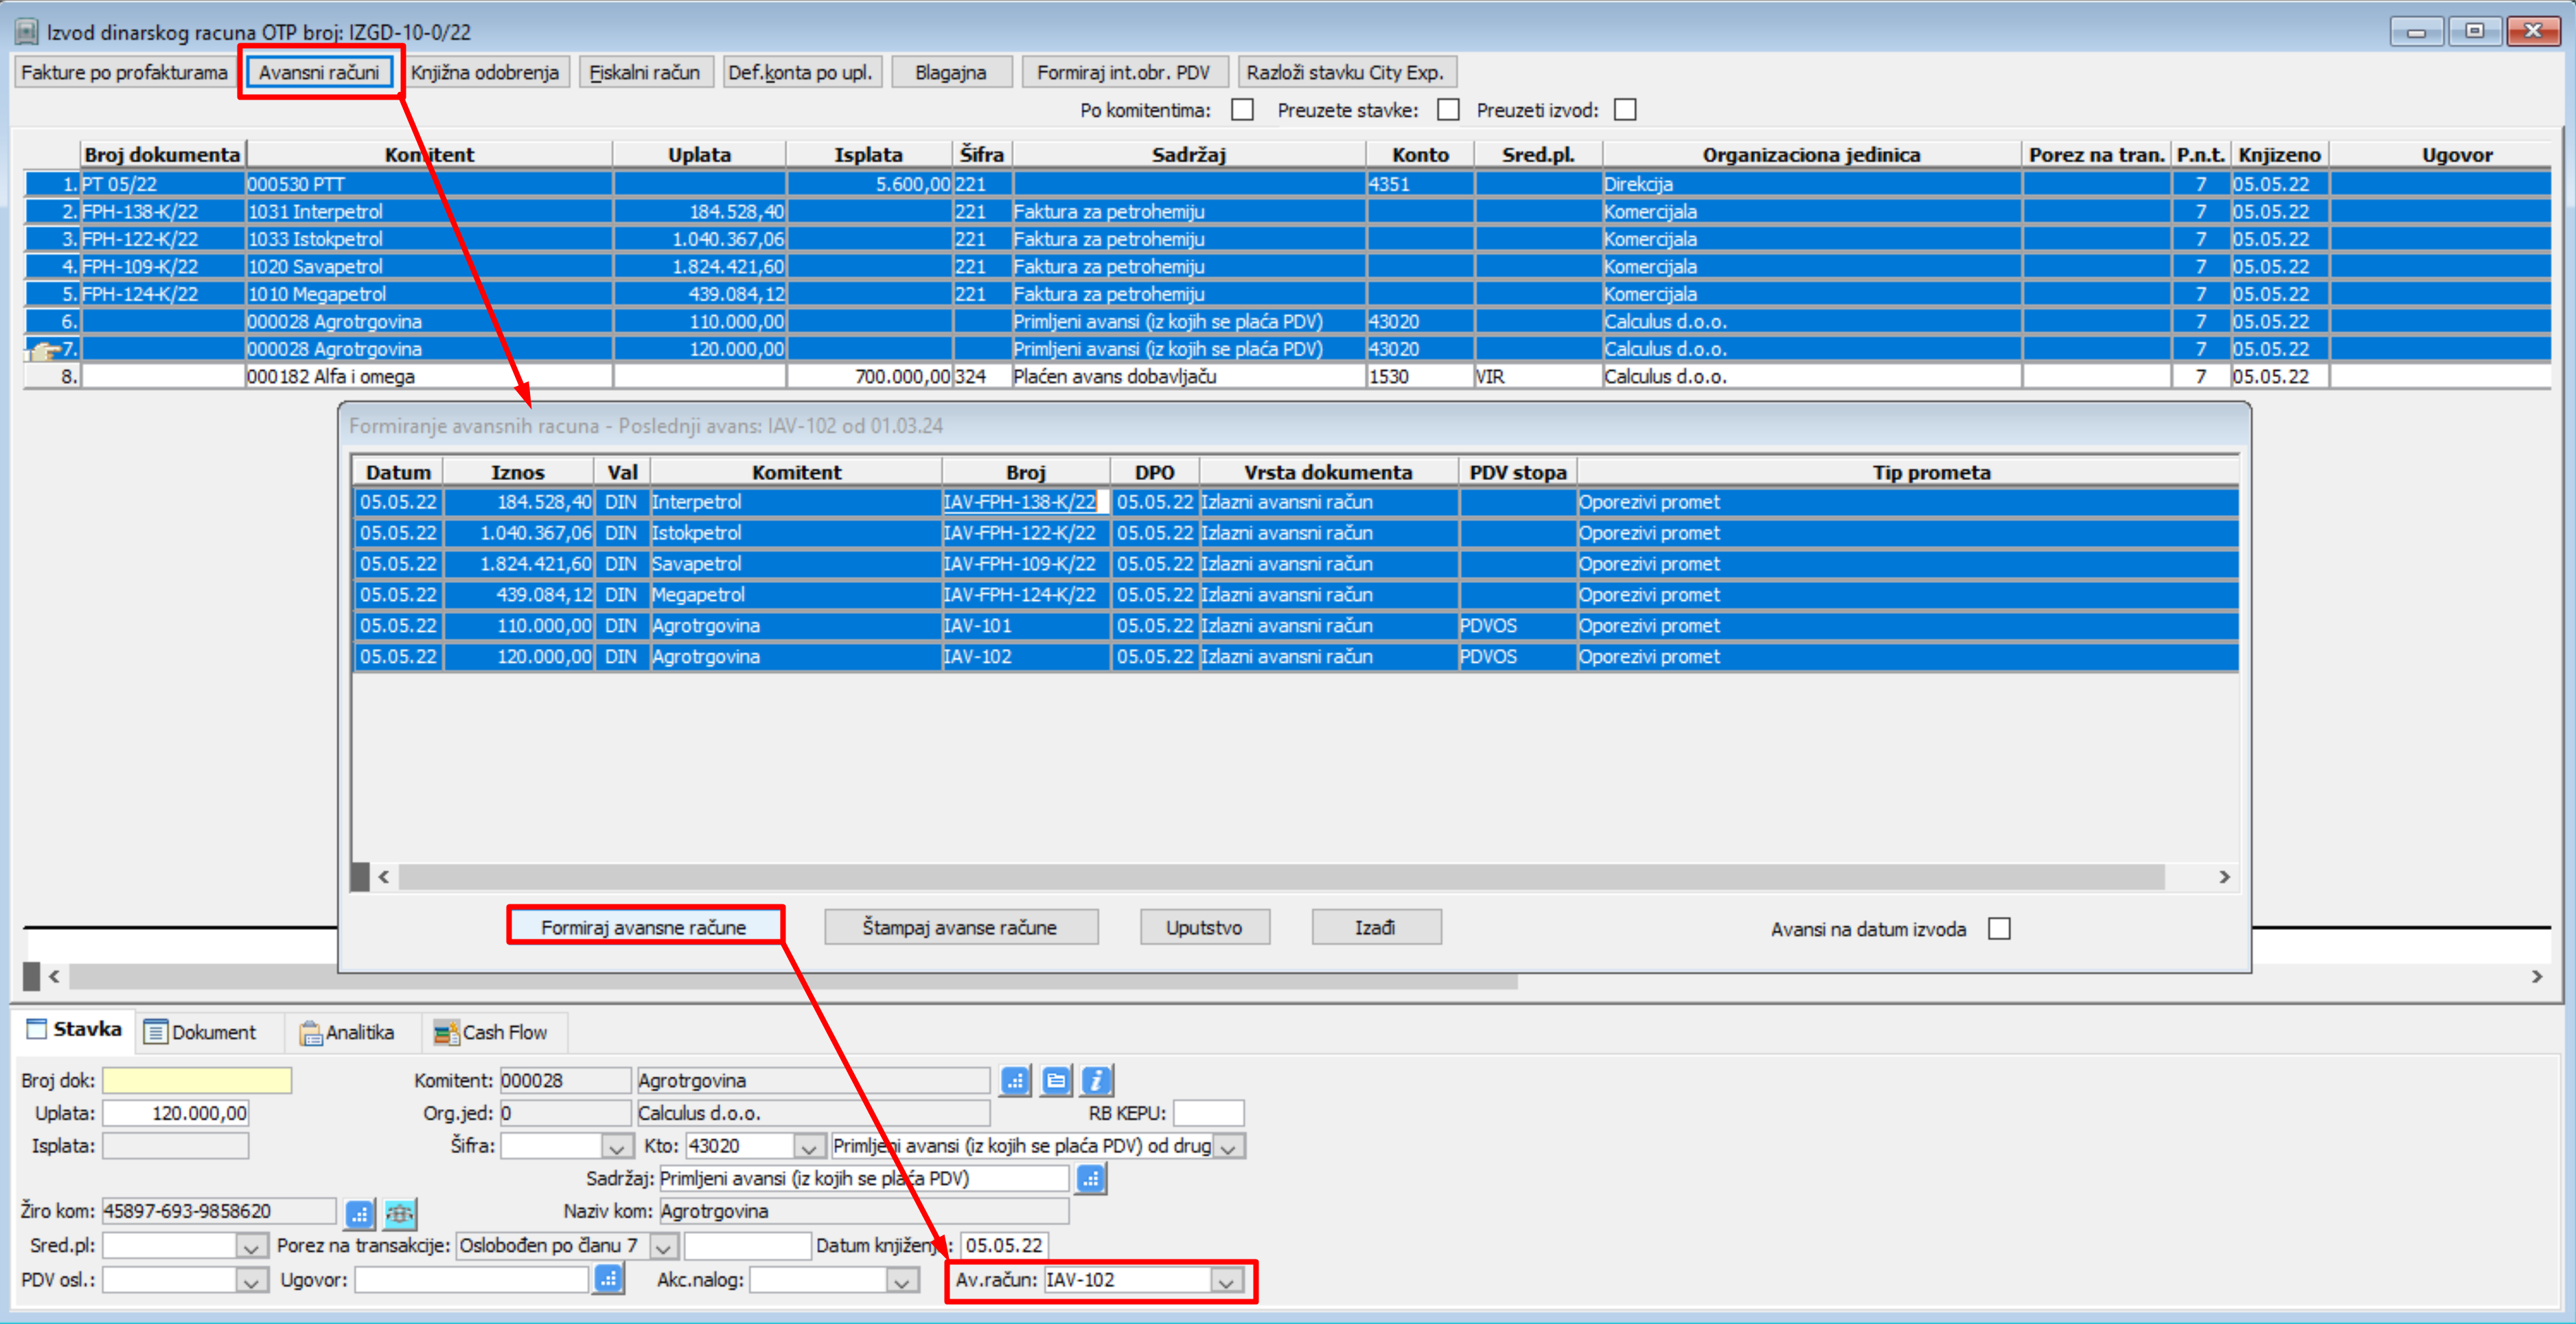Click the lookup icon beside the Sadržaj field
Screen dimensions: 2576x1324
(x=1090, y=1178)
